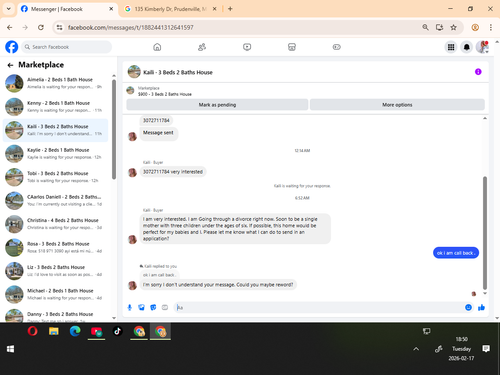Click Mark as pending button
Image resolution: width=500 pixels, height=375 pixels.
(x=217, y=105)
